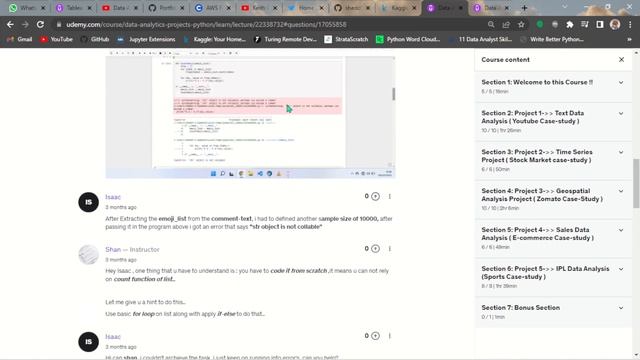Viewport: 640px width, 360px height.
Task: Open the Jupyter Extensions bookmark
Action: (x=146, y=39)
